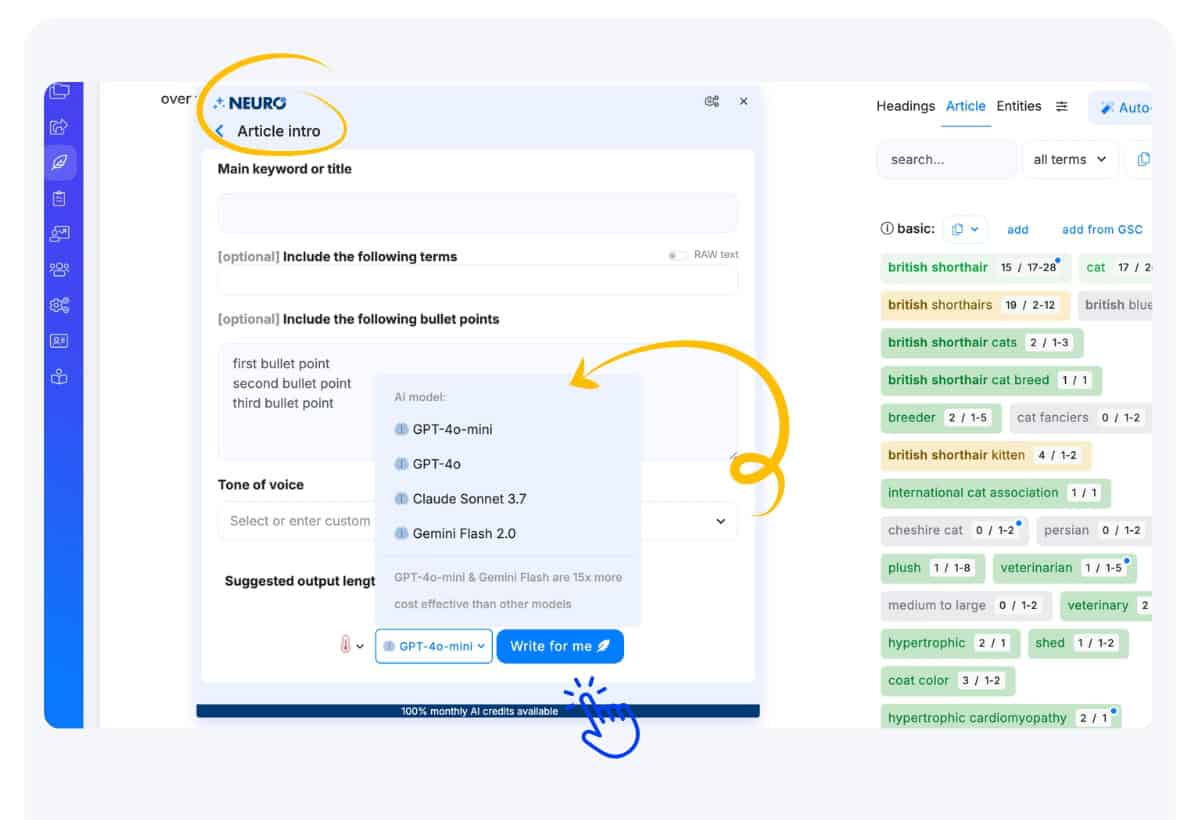Viewport: 1200px width, 820px height.
Task: Click the medium to large term tag
Action: tap(966, 605)
